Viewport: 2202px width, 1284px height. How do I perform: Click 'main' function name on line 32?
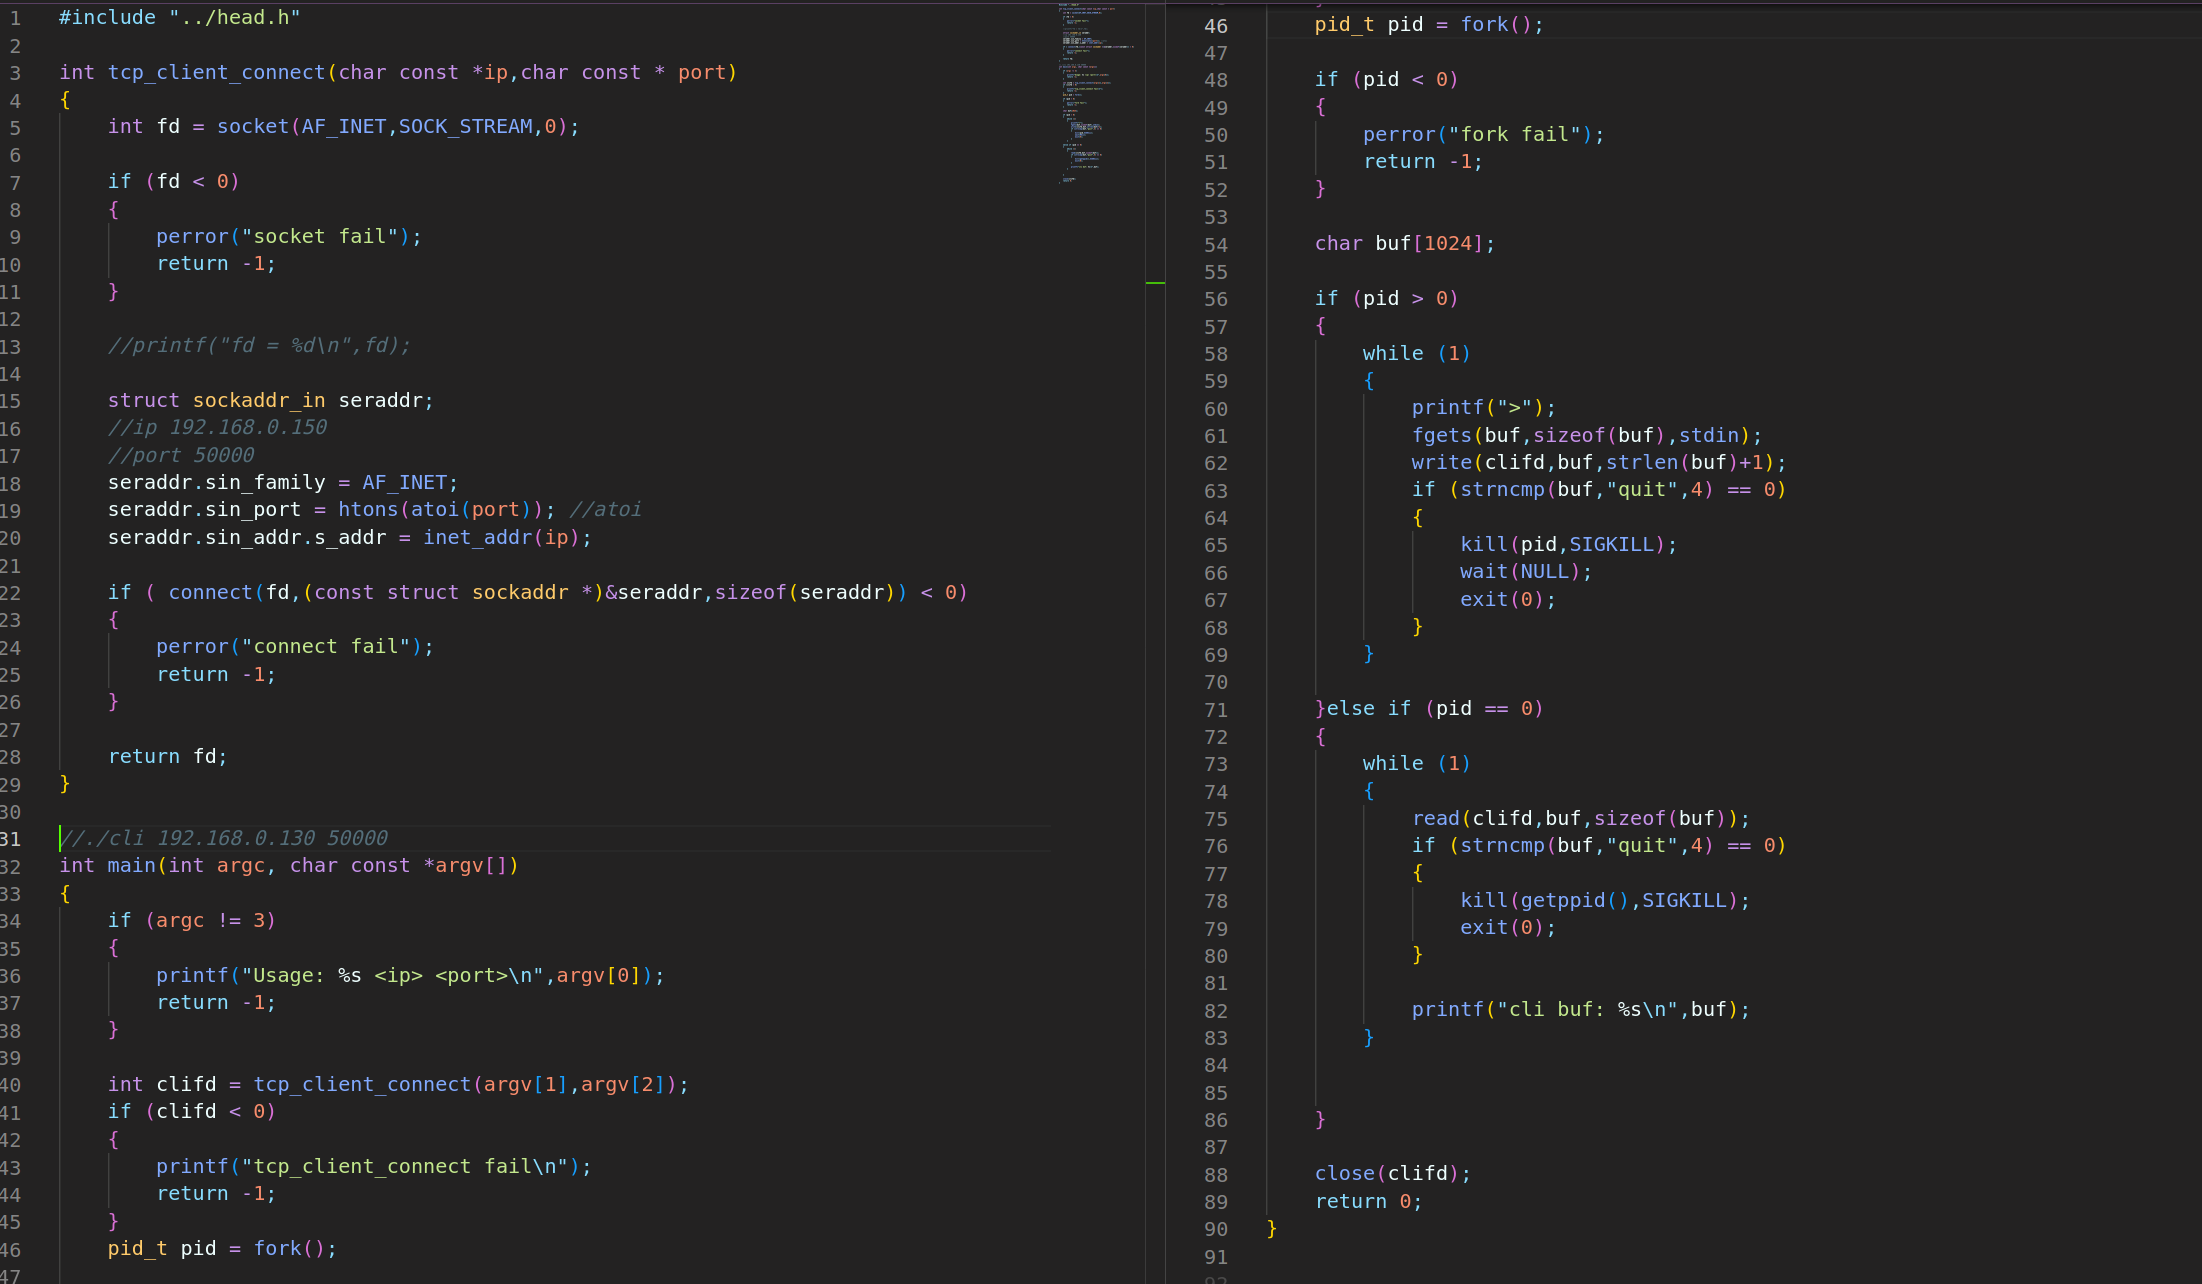coord(132,865)
